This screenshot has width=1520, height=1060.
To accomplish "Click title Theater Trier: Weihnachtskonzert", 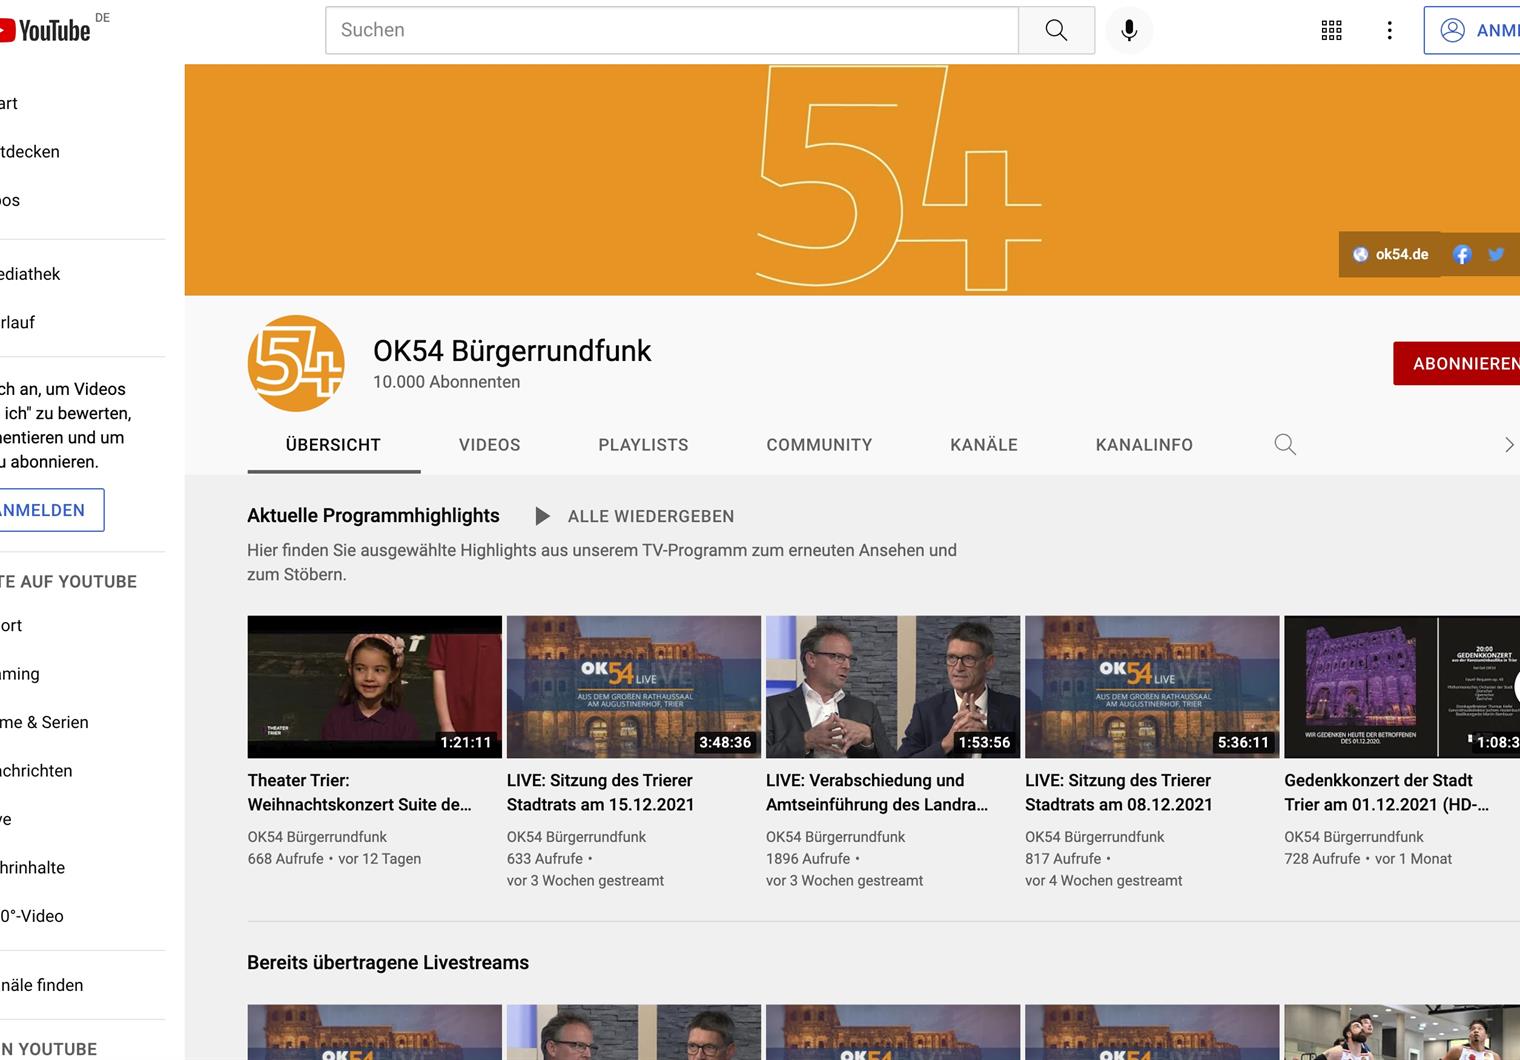I will [360, 792].
